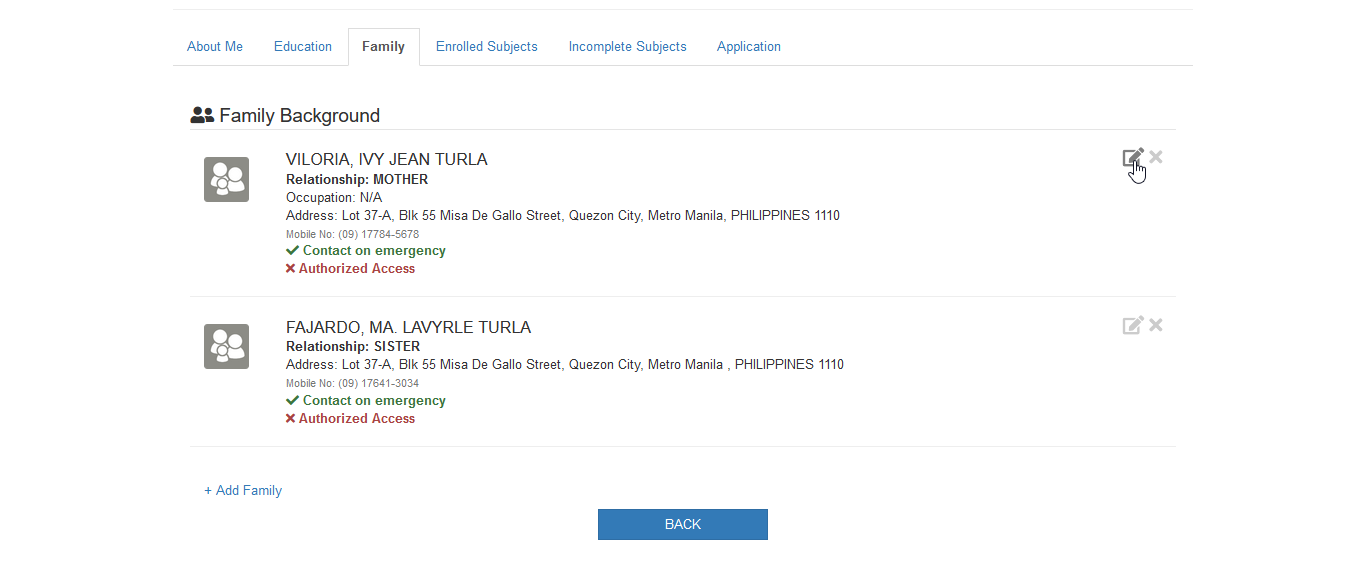Screen dimensions: 1352x564
Task: Switch to the Application tab
Action: coord(749,47)
